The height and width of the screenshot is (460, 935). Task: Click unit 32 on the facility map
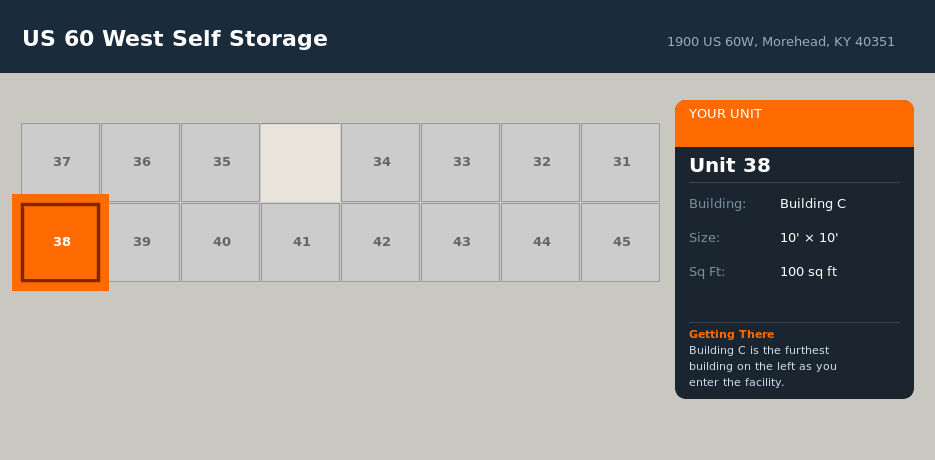coord(541,162)
